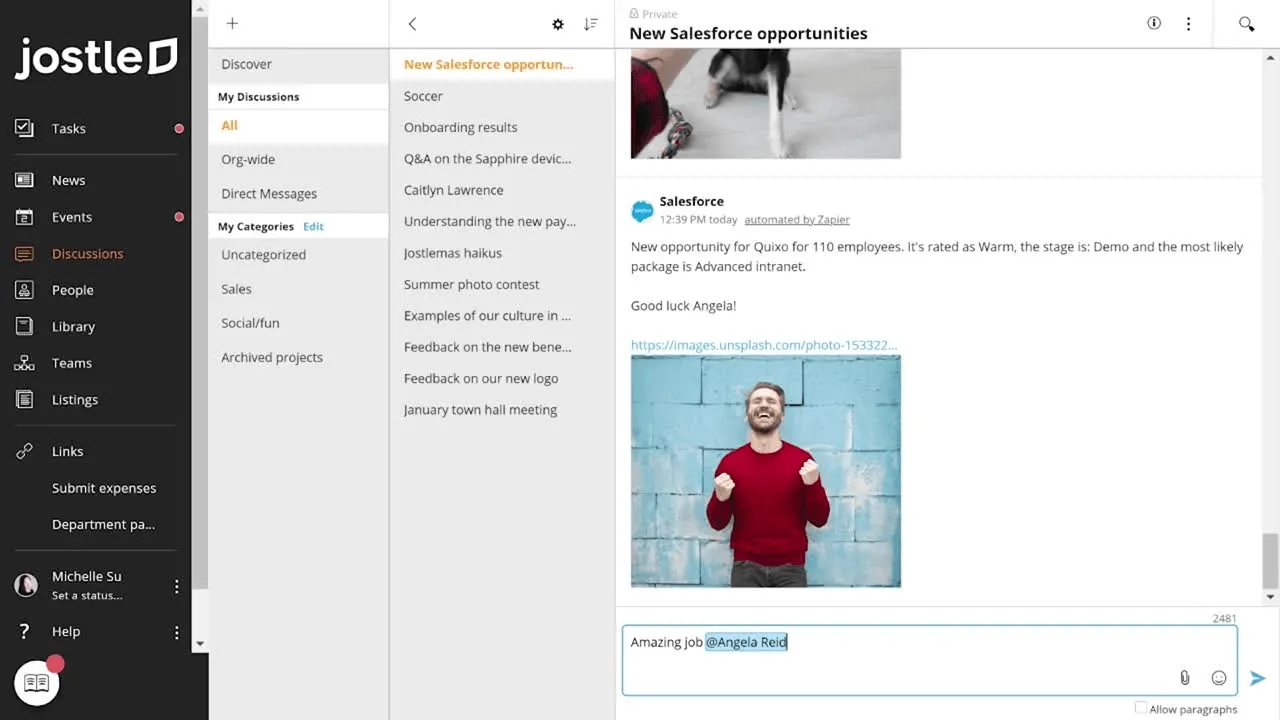The height and width of the screenshot is (720, 1280).
Task: Click the plus icon to add discussion
Action: coord(232,23)
